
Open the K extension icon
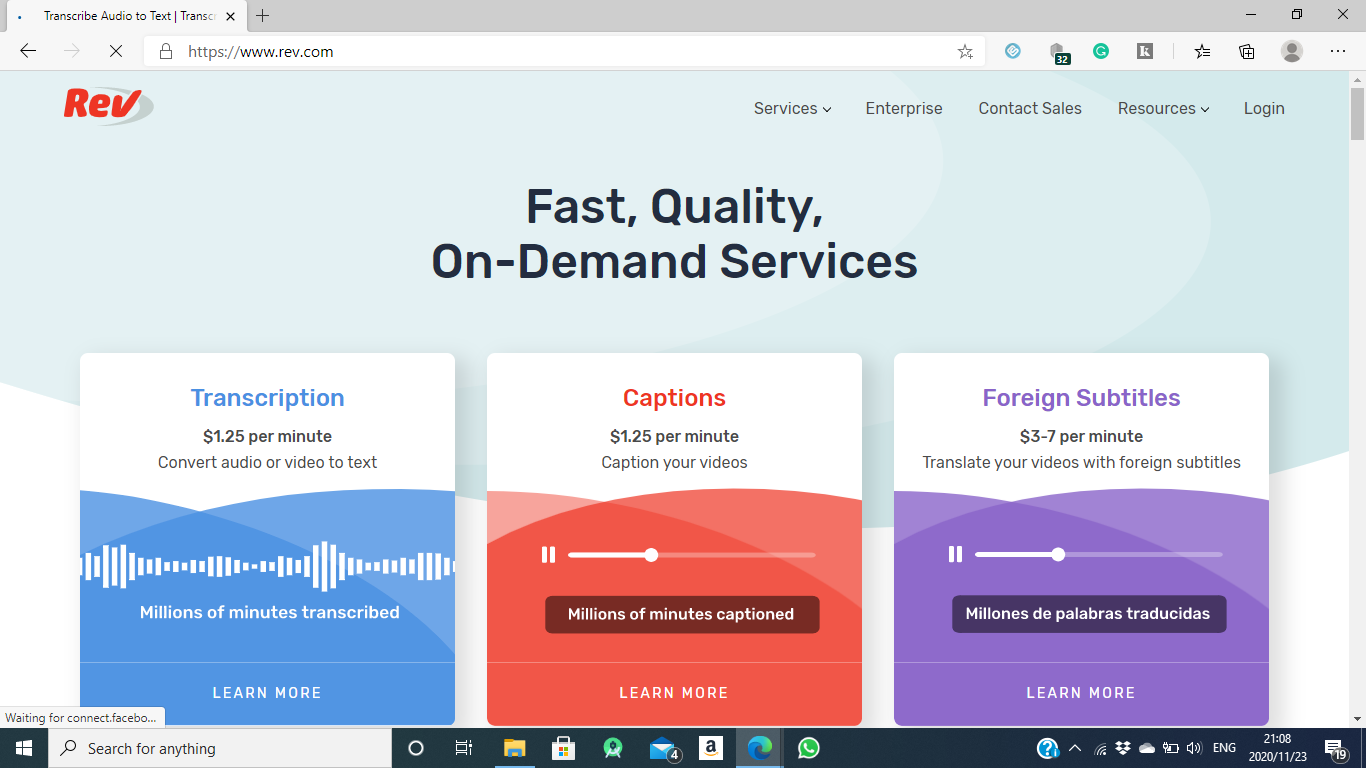point(1145,51)
